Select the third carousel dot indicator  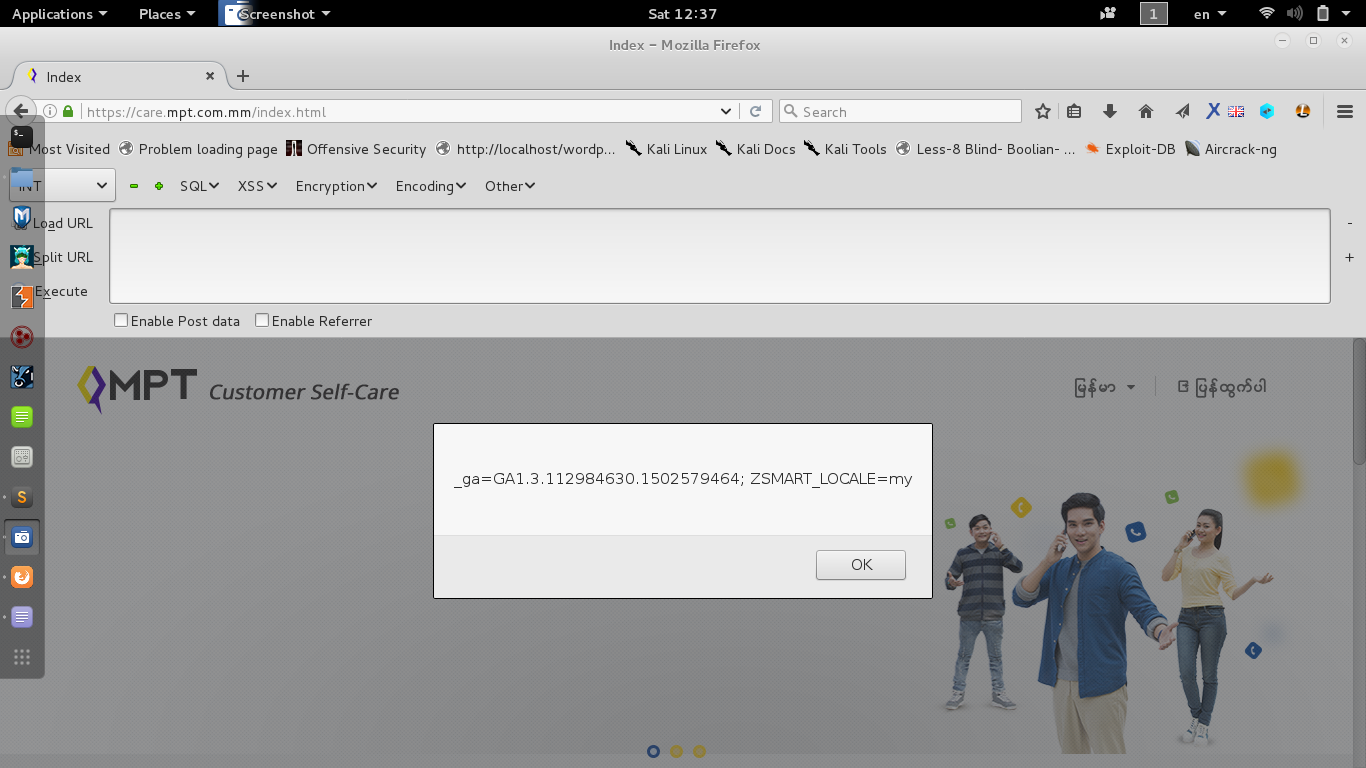[700, 751]
